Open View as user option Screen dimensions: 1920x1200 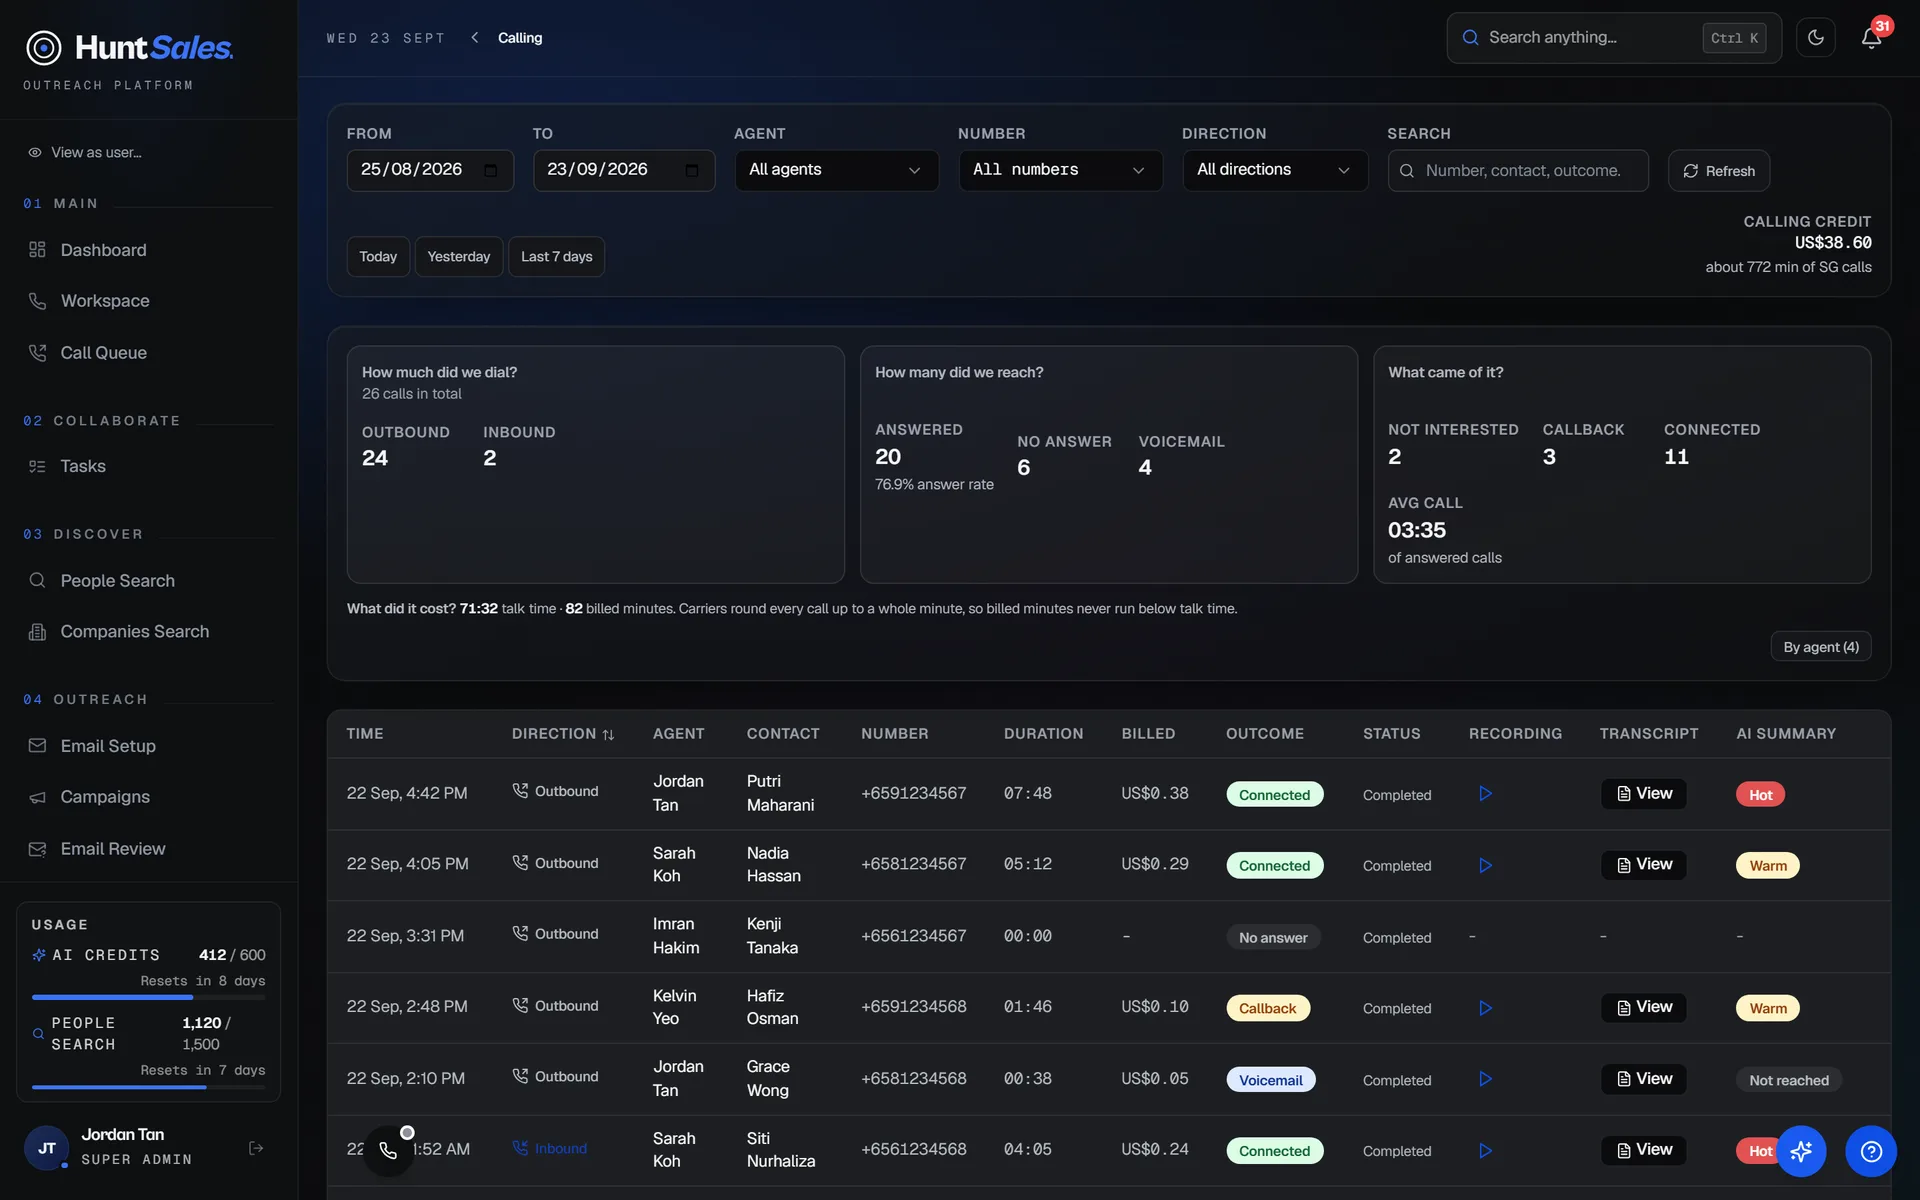(x=85, y=153)
